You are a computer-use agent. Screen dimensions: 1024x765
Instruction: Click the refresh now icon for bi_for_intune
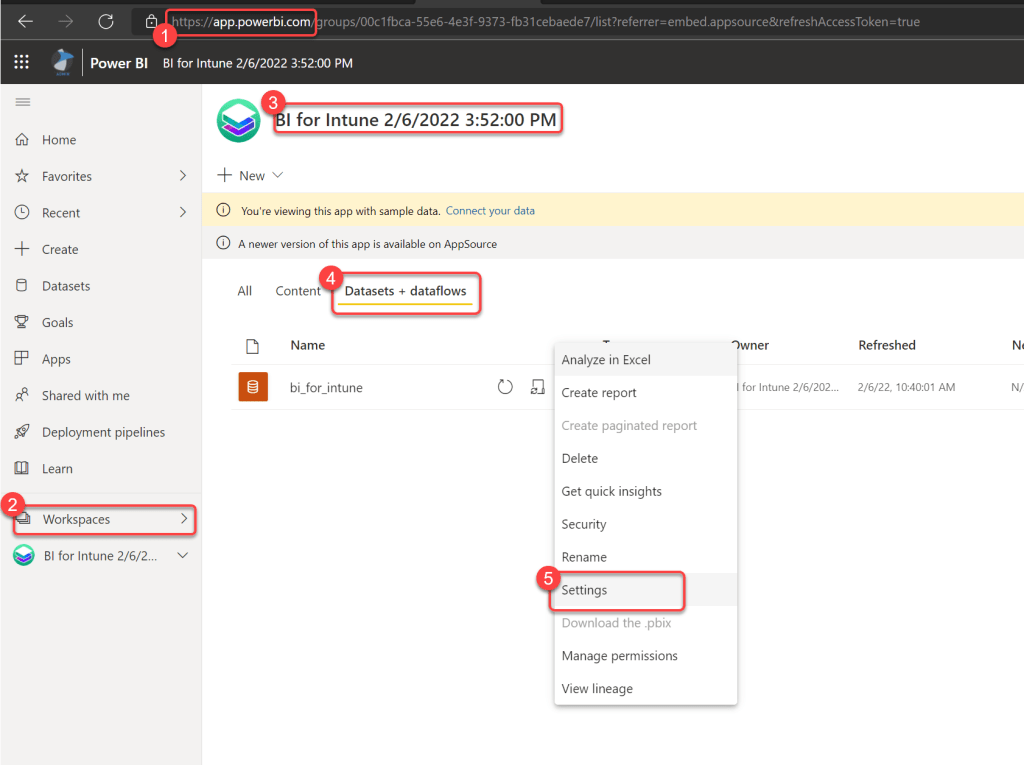coord(505,387)
